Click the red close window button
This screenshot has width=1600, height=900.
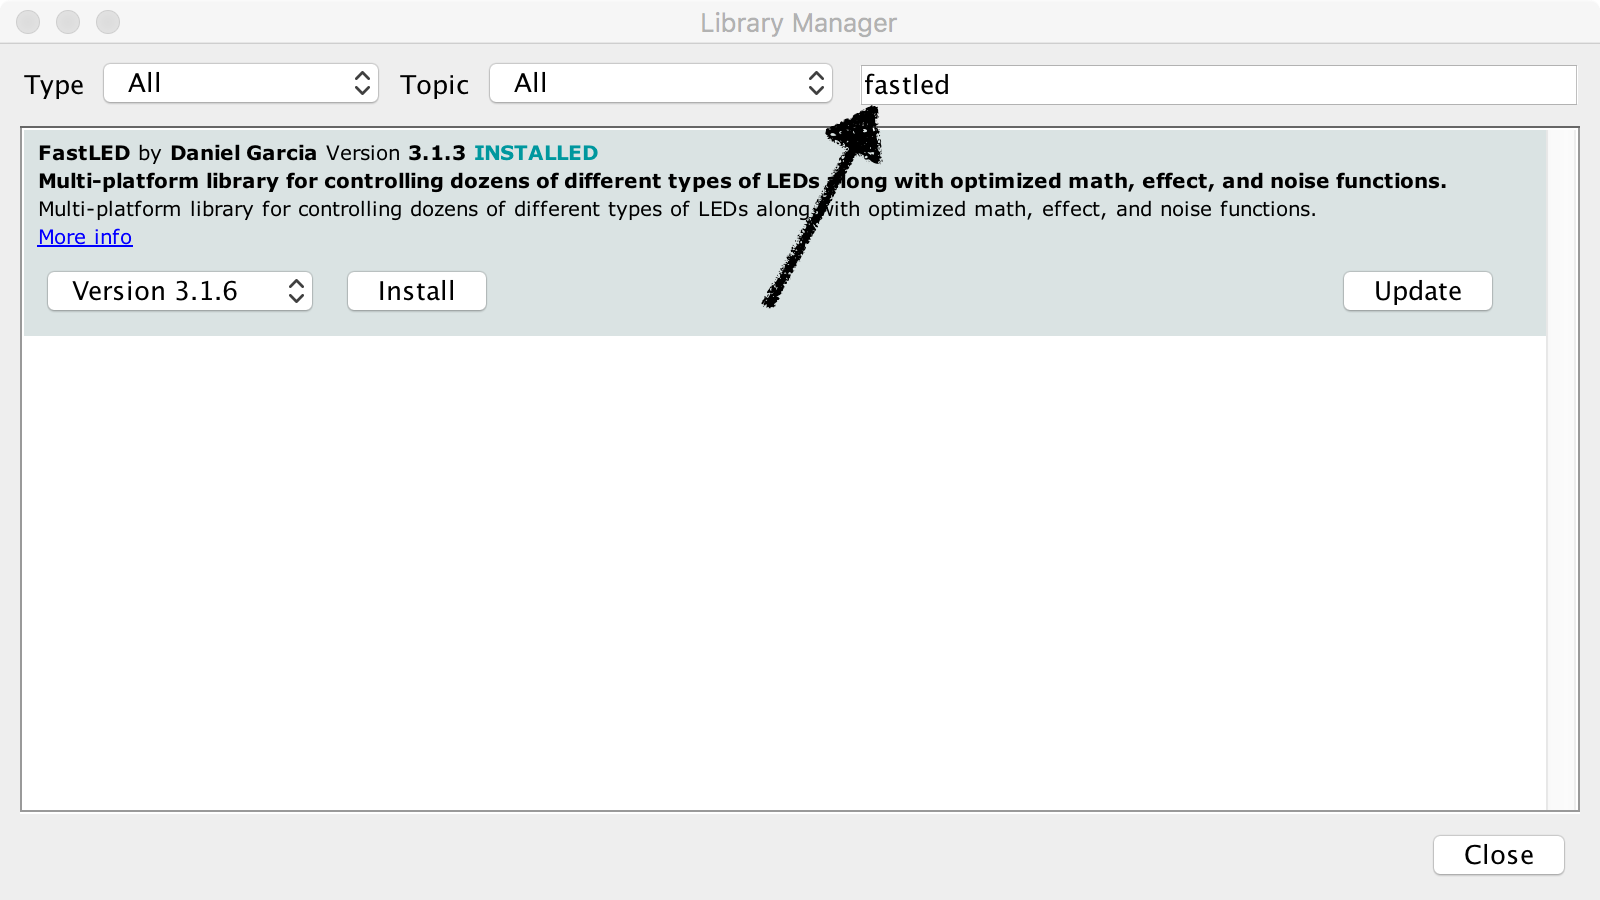pos(28,22)
